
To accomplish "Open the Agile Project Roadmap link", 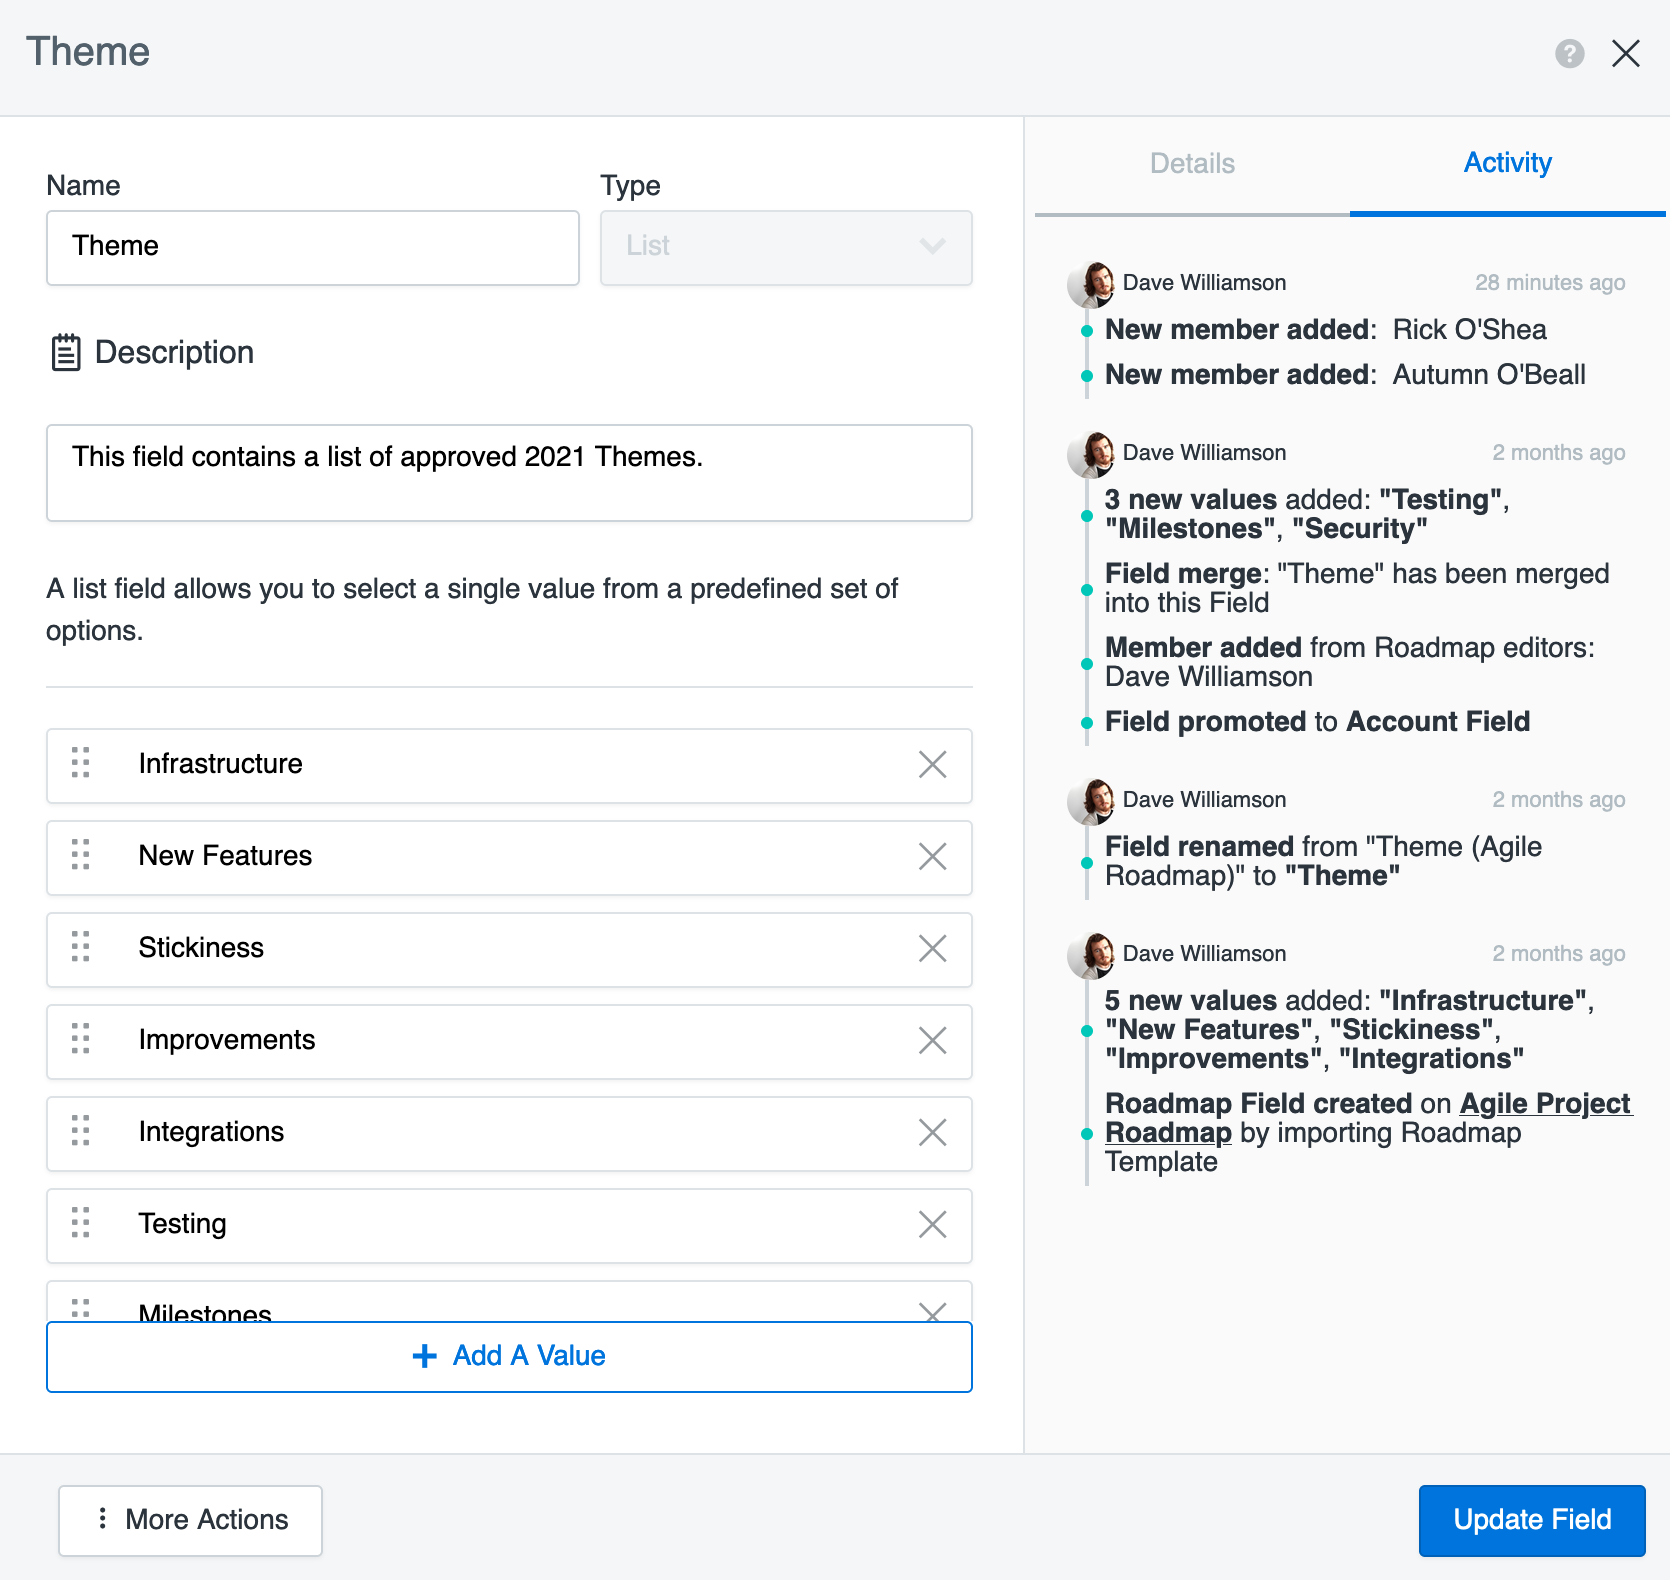I will (1544, 1104).
